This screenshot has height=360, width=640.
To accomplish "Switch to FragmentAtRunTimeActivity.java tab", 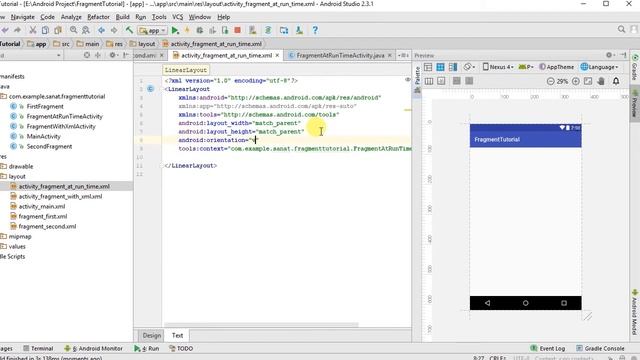I will pos(340,55).
